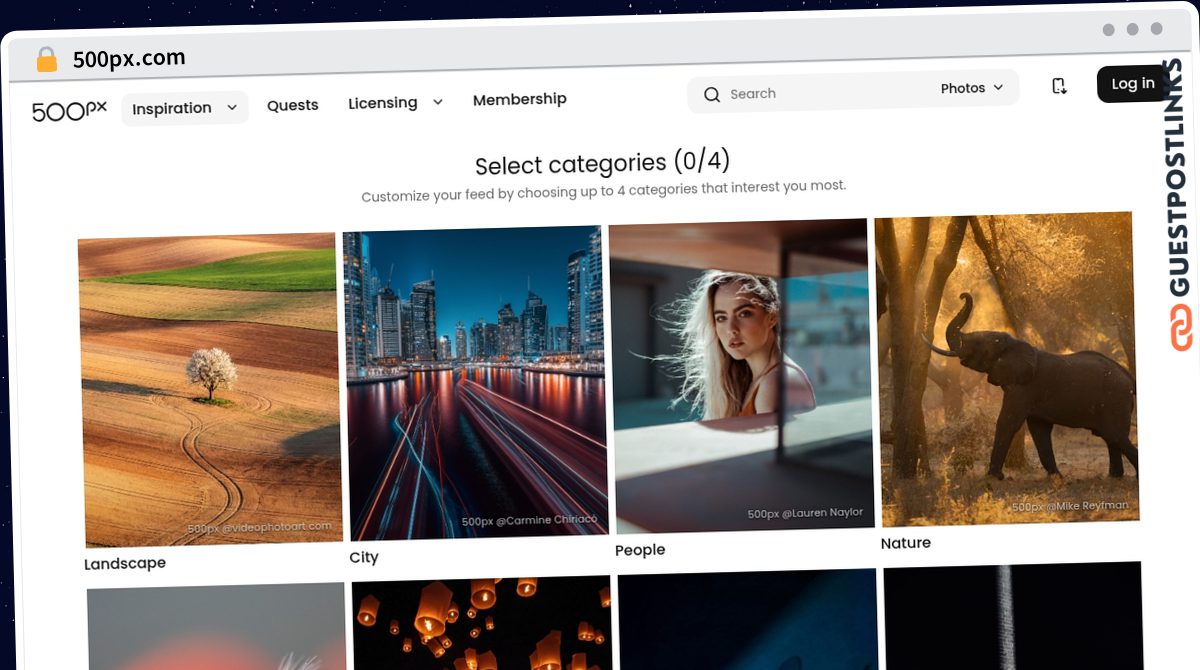The image size is (1200, 670).
Task: Click the Log in button
Action: pos(1133,84)
